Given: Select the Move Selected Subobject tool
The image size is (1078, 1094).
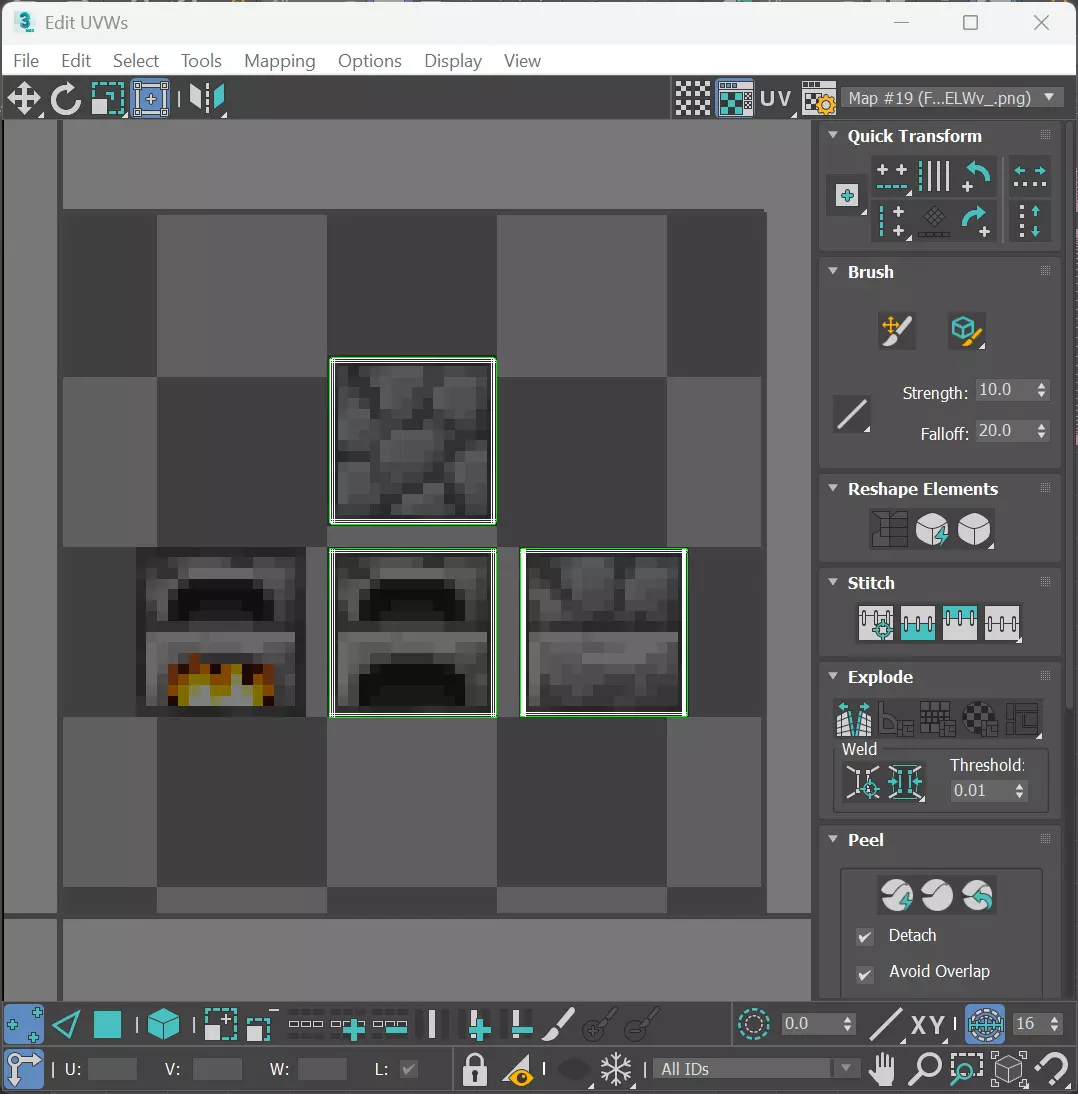Looking at the screenshot, I should [24, 98].
